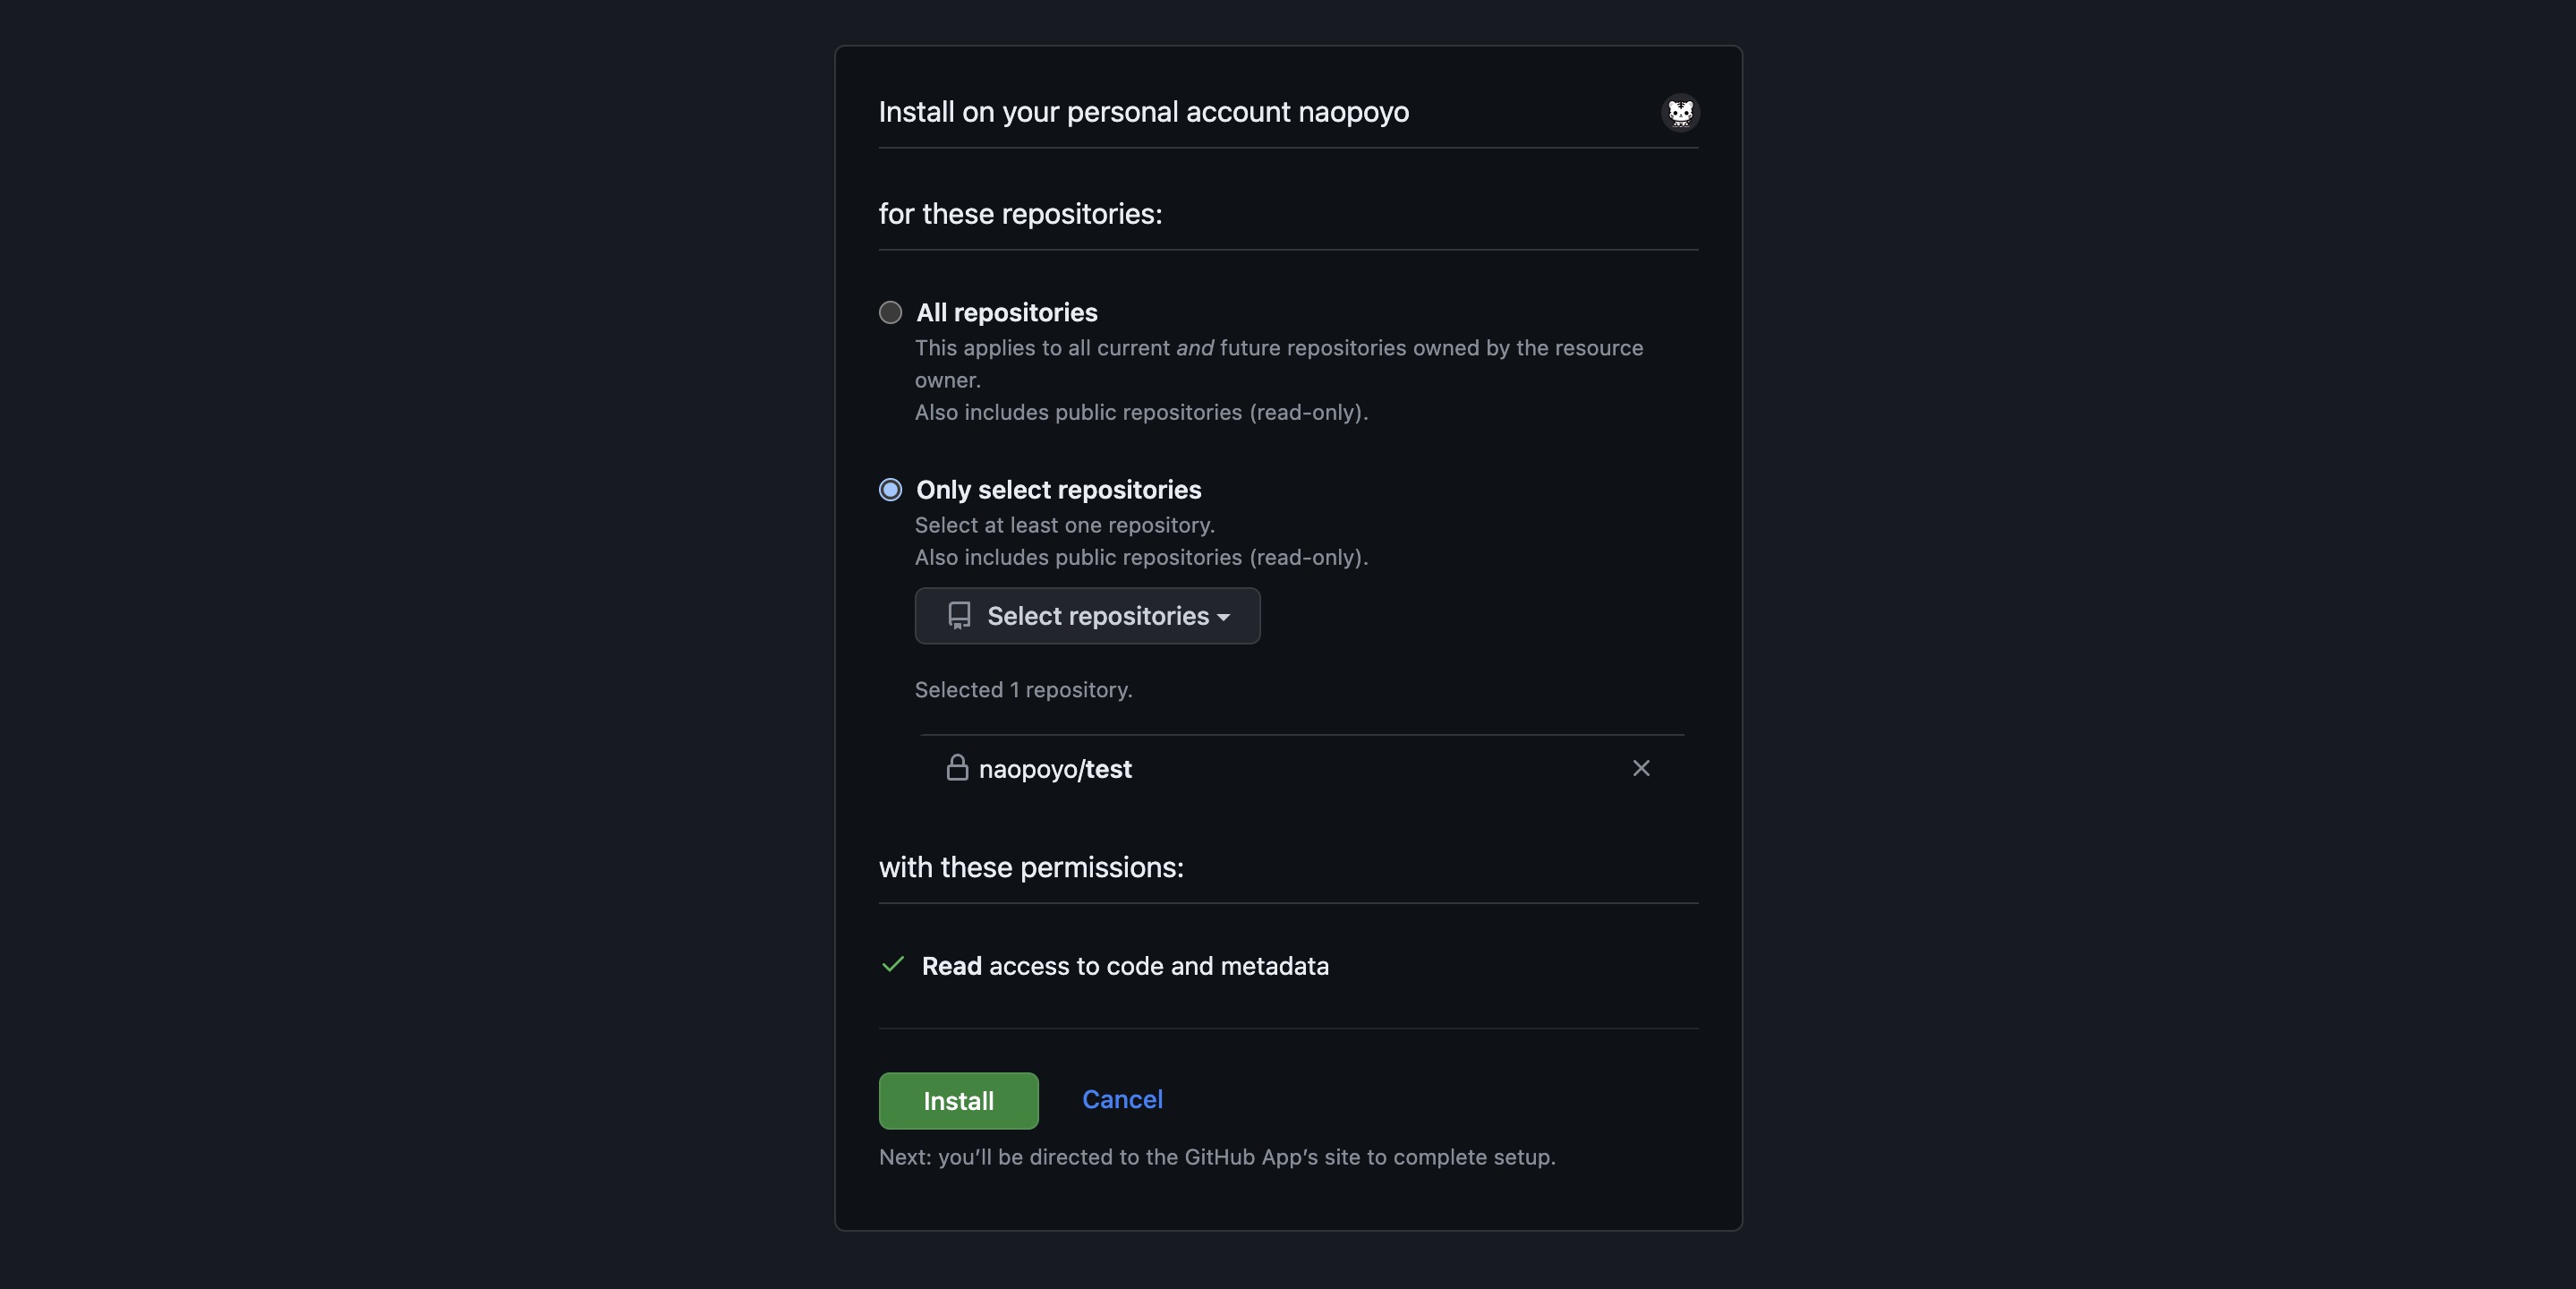Click the Cancel link
This screenshot has width=2576, height=1289.
[1121, 1099]
